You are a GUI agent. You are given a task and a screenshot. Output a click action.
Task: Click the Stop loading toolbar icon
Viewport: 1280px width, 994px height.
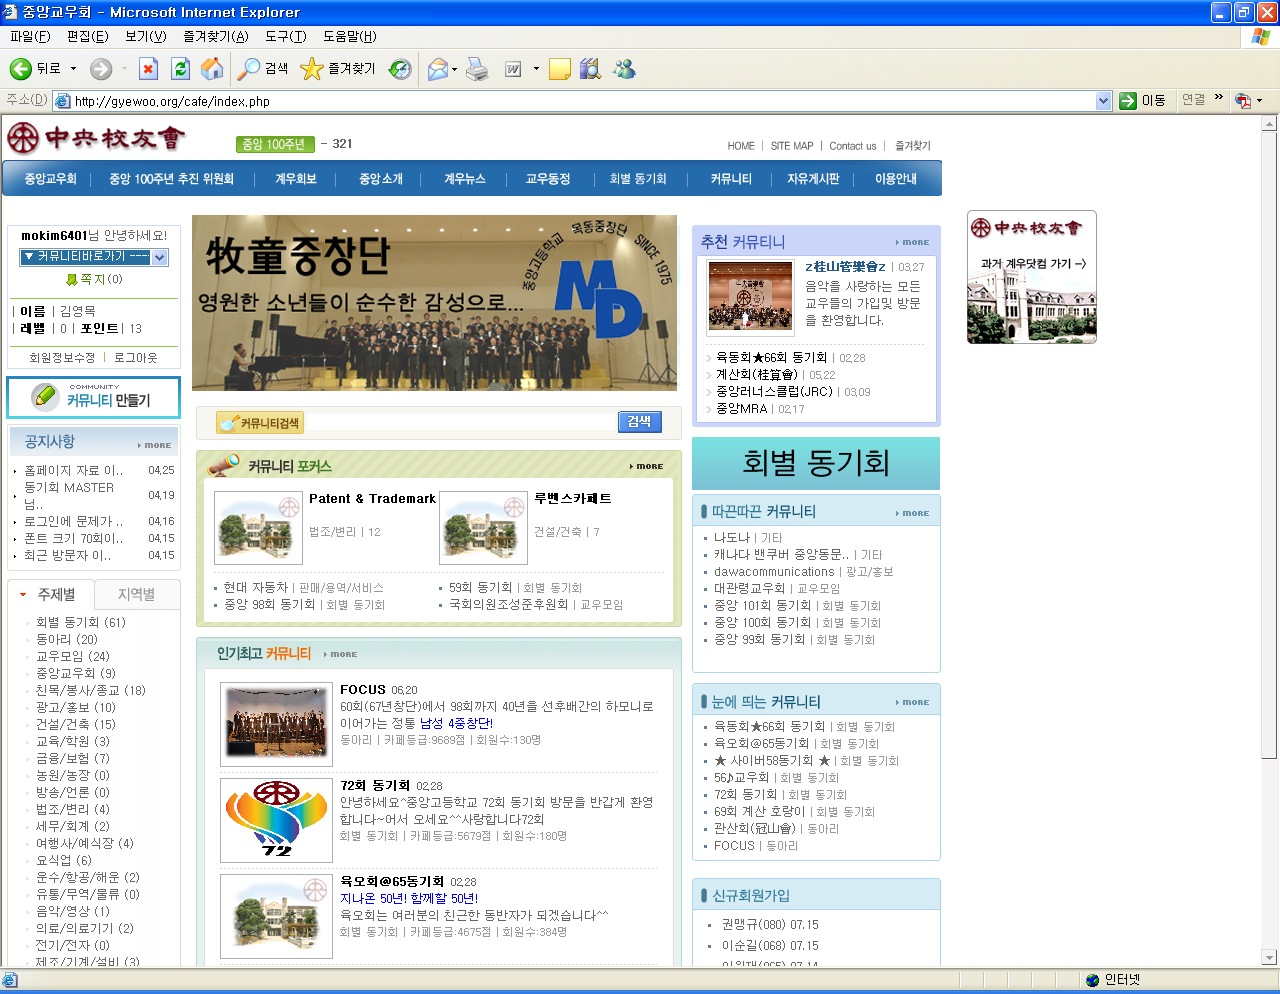pos(148,69)
